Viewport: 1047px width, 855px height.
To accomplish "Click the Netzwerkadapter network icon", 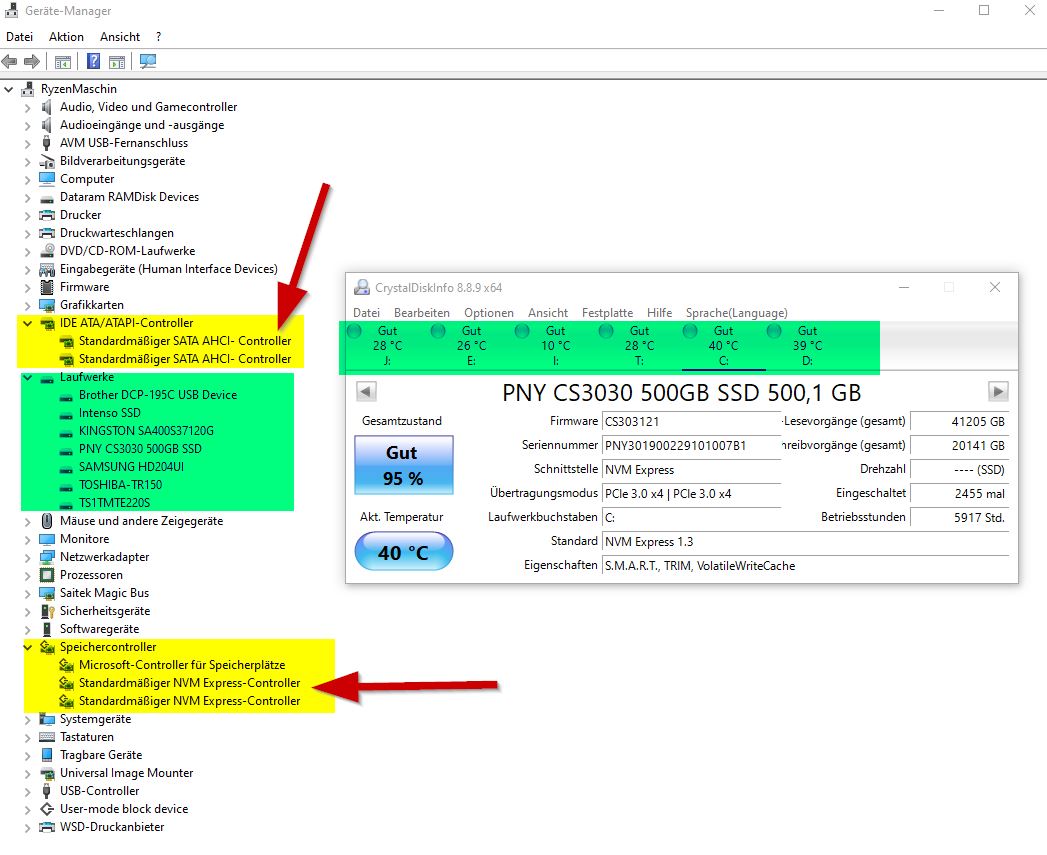I will tap(47, 557).
